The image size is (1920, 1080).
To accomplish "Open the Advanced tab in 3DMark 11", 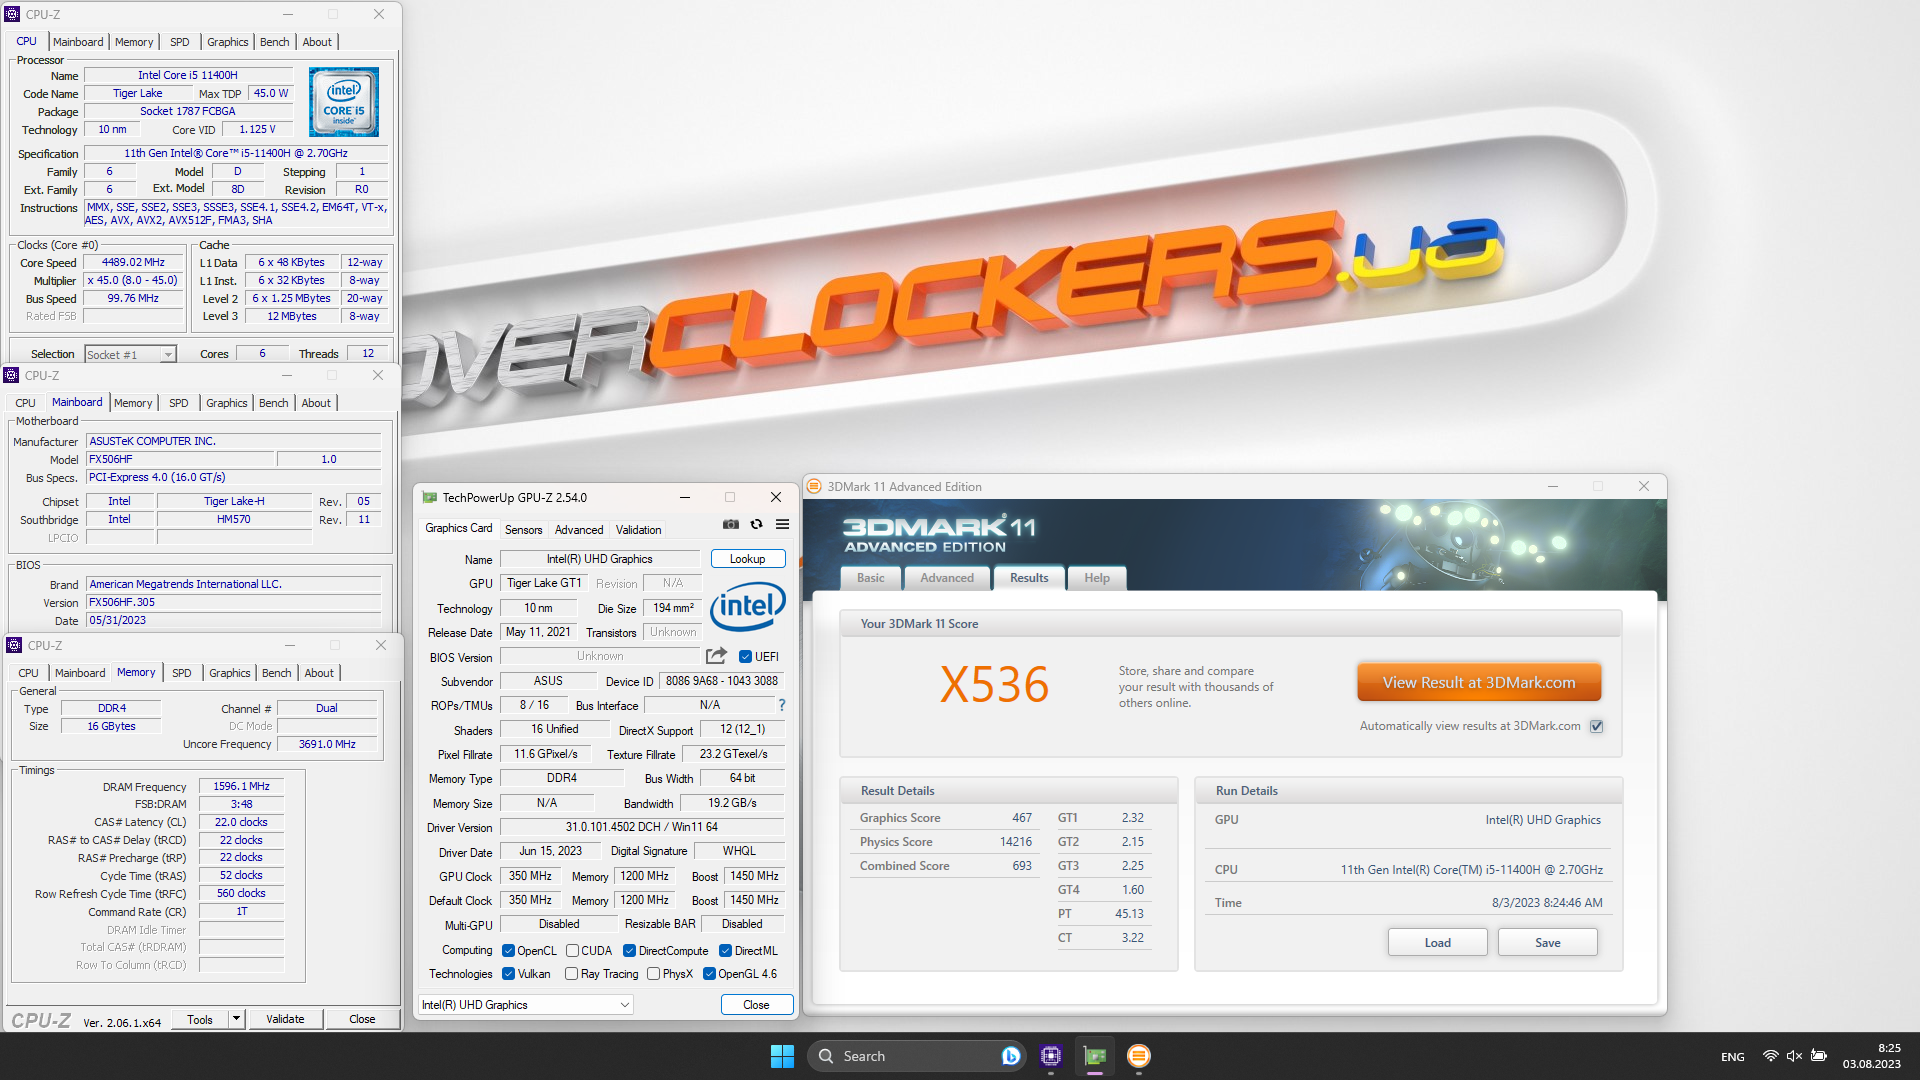I will click(946, 578).
